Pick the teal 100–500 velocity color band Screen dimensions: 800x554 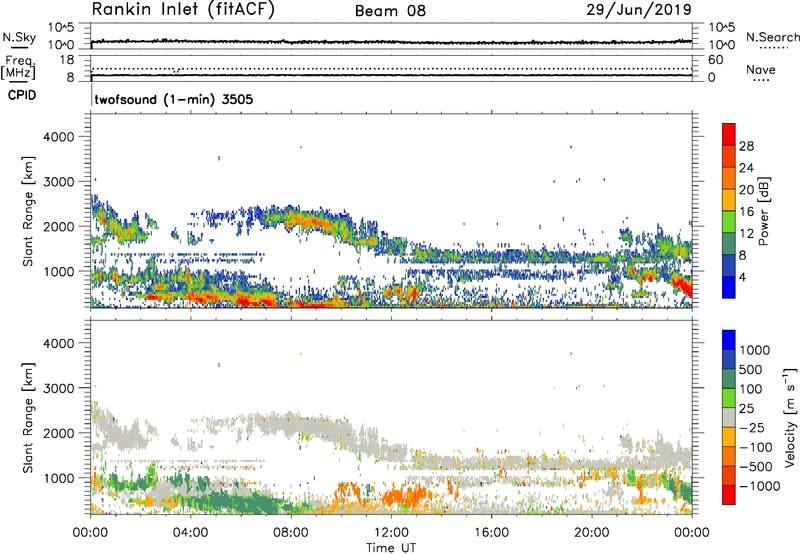click(729, 379)
